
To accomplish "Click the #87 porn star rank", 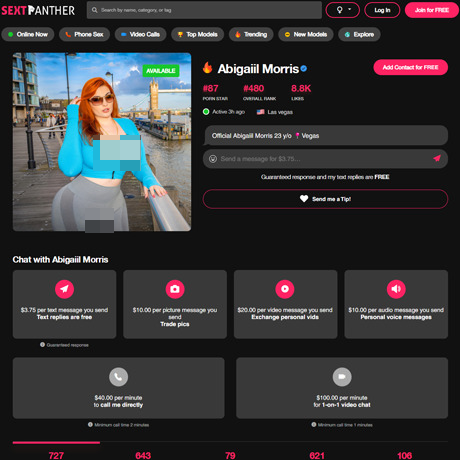I will (x=211, y=88).
